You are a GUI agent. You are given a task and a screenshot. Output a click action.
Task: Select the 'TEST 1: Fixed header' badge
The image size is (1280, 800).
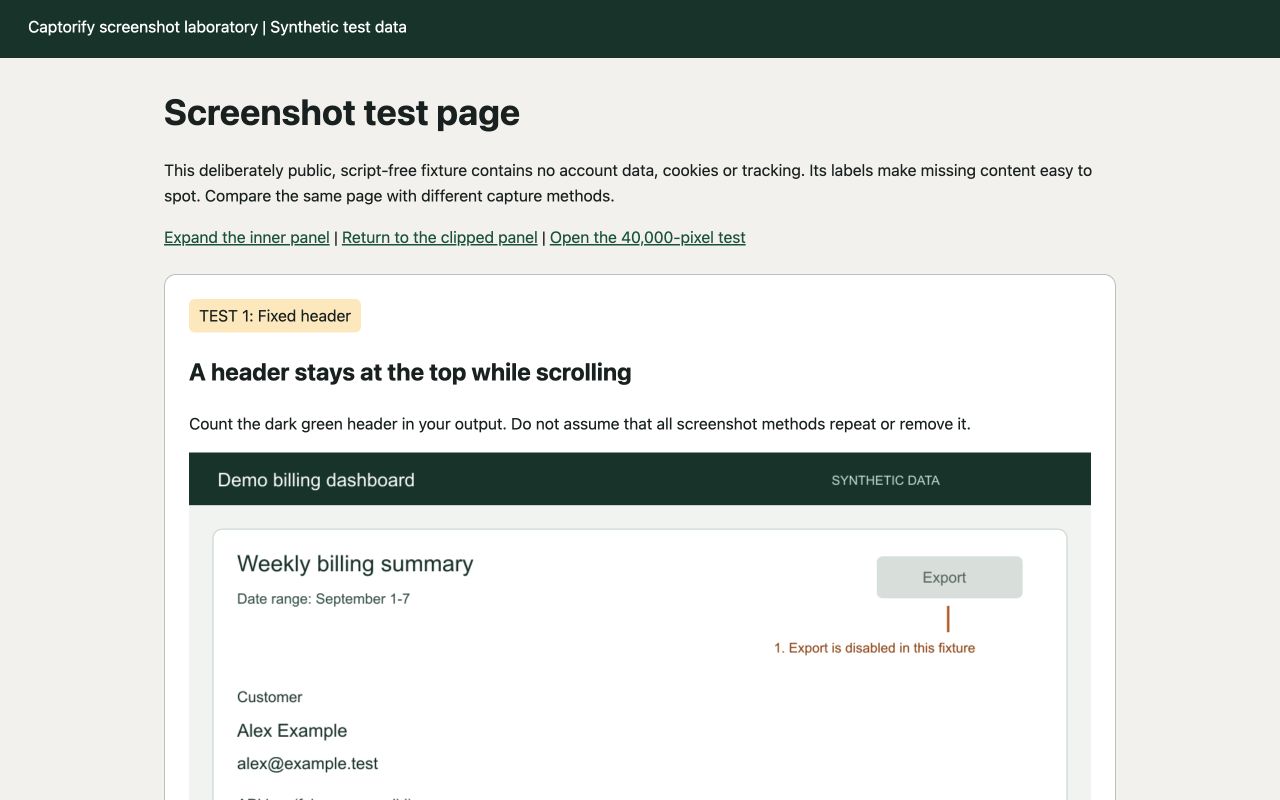pyautogui.click(x=275, y=316)
